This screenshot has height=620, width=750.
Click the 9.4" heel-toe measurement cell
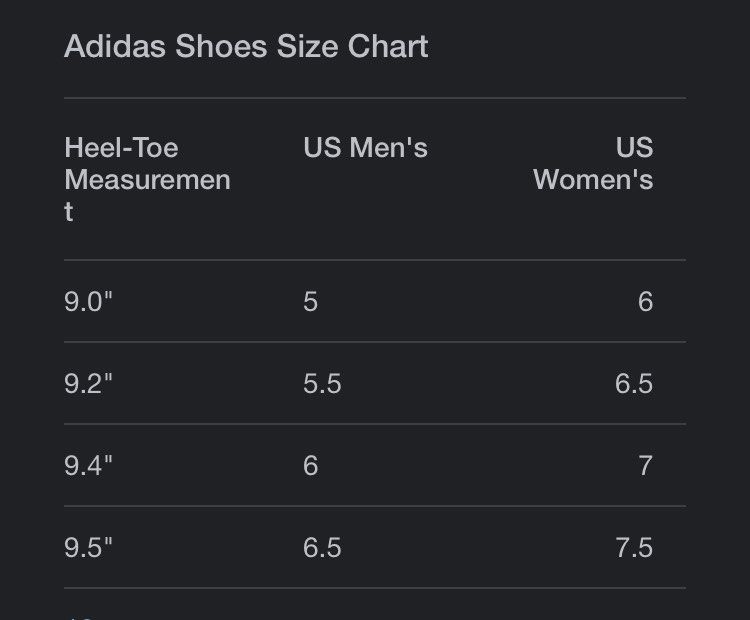click(x=88, y=465)
